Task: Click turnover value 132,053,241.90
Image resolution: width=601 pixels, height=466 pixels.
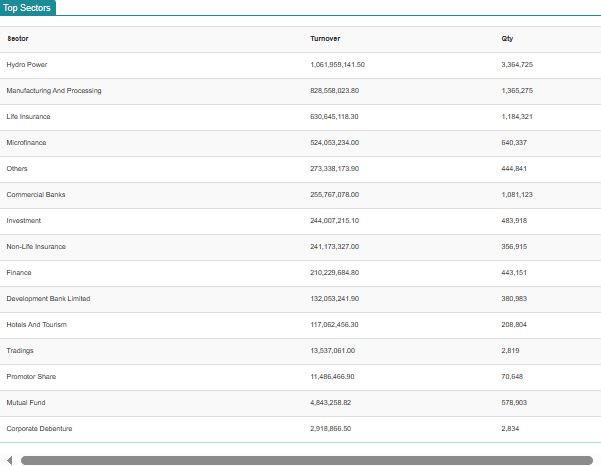Action: click(x=335, y=299)
